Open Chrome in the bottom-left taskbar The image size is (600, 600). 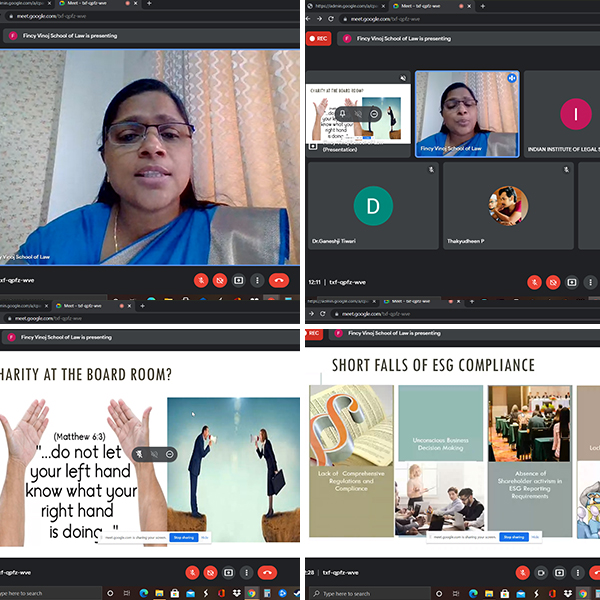point(252,593)
